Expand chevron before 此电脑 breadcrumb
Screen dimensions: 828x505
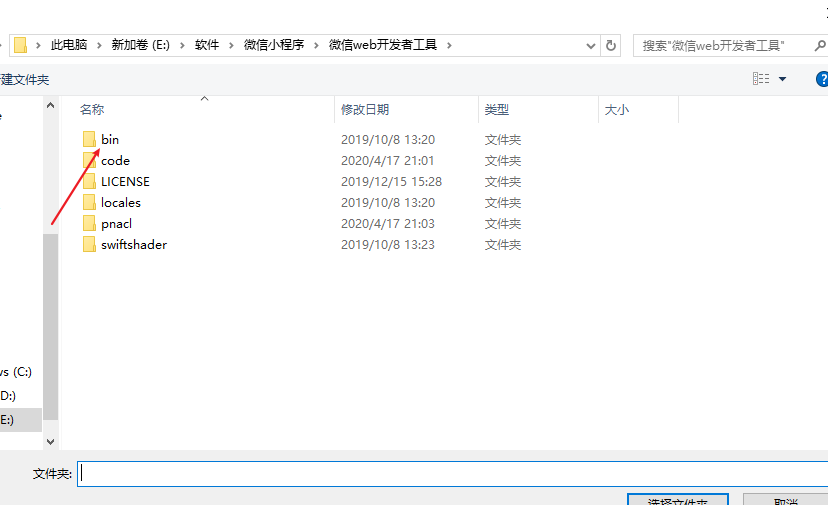38,45
